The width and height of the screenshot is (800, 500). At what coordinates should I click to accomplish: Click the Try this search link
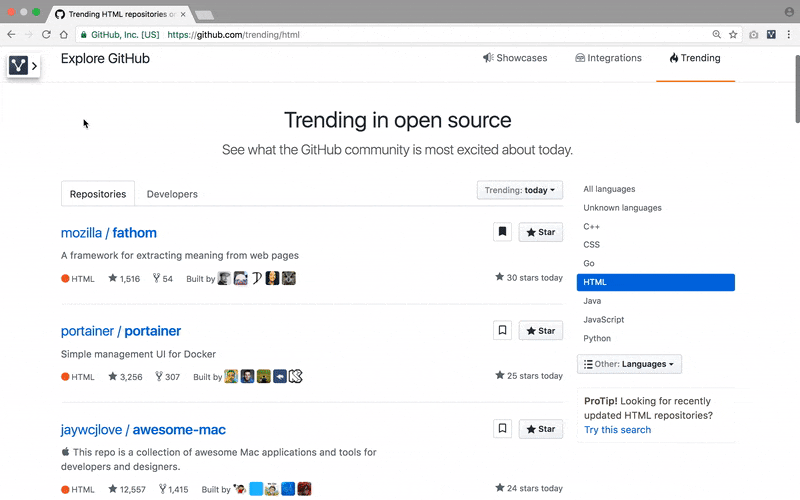[x=617, y=430]
